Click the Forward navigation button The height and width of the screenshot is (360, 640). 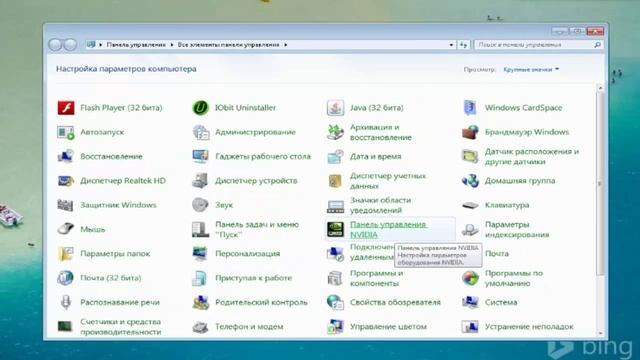pyautogui.click(x=70, y=44)
